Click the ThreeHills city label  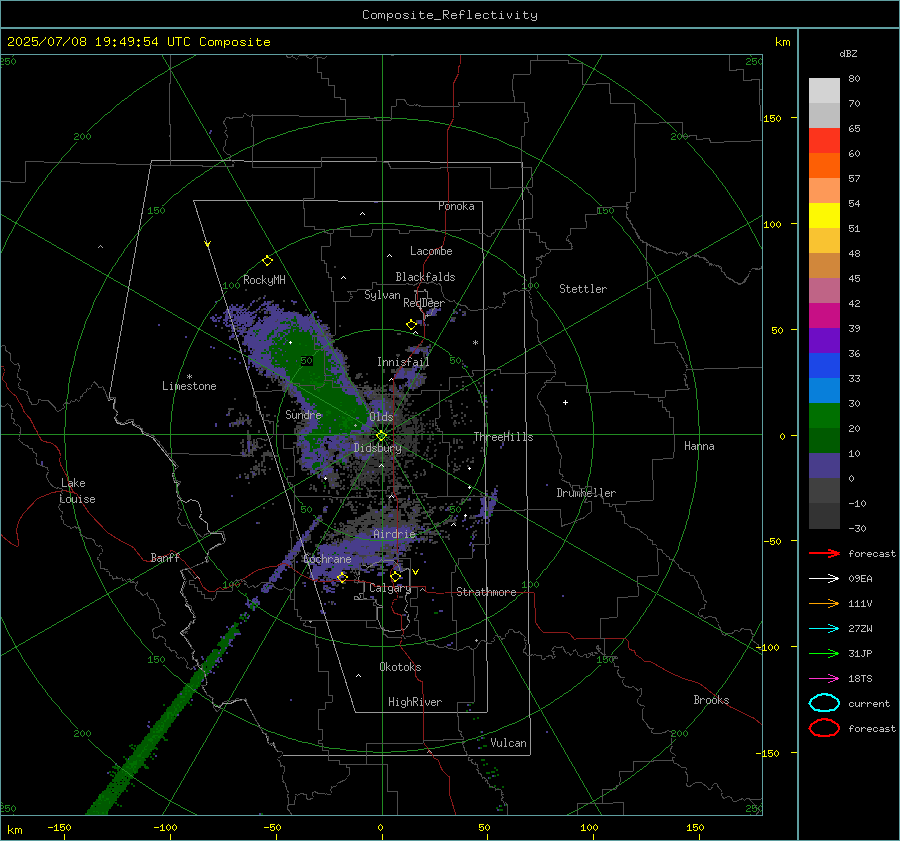tap(503, 437)
